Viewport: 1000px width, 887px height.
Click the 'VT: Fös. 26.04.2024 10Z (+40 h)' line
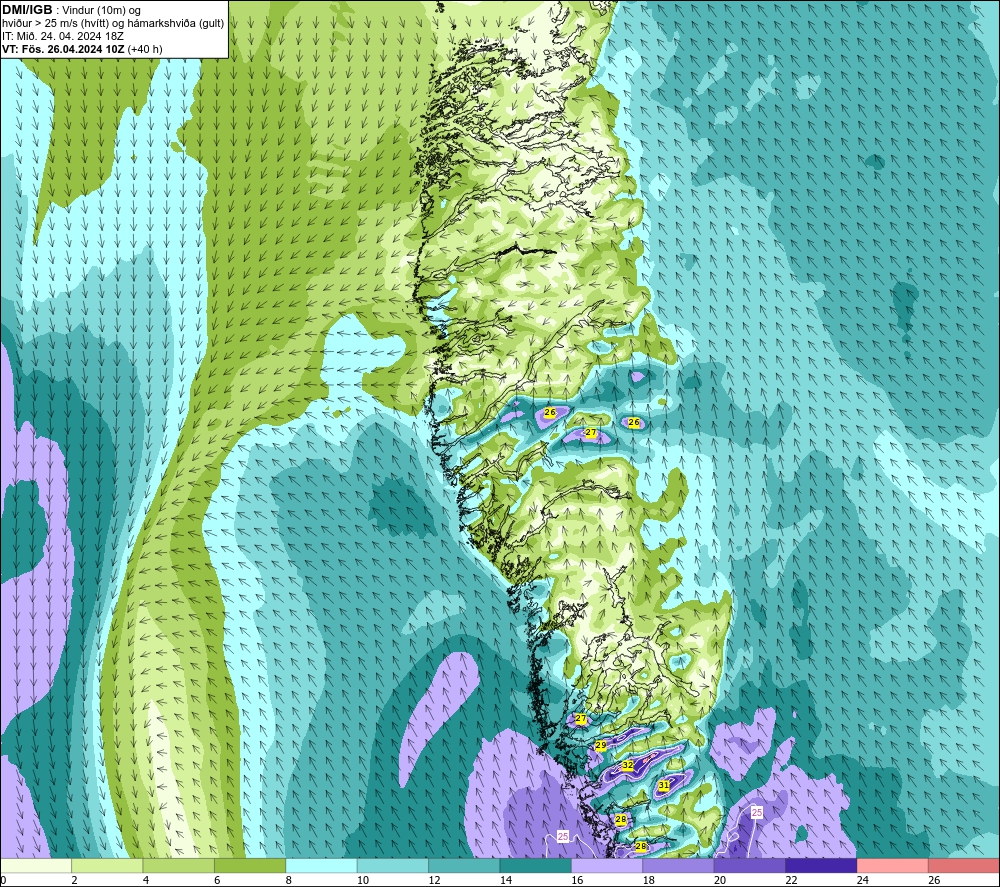click(x=82, y=48)
